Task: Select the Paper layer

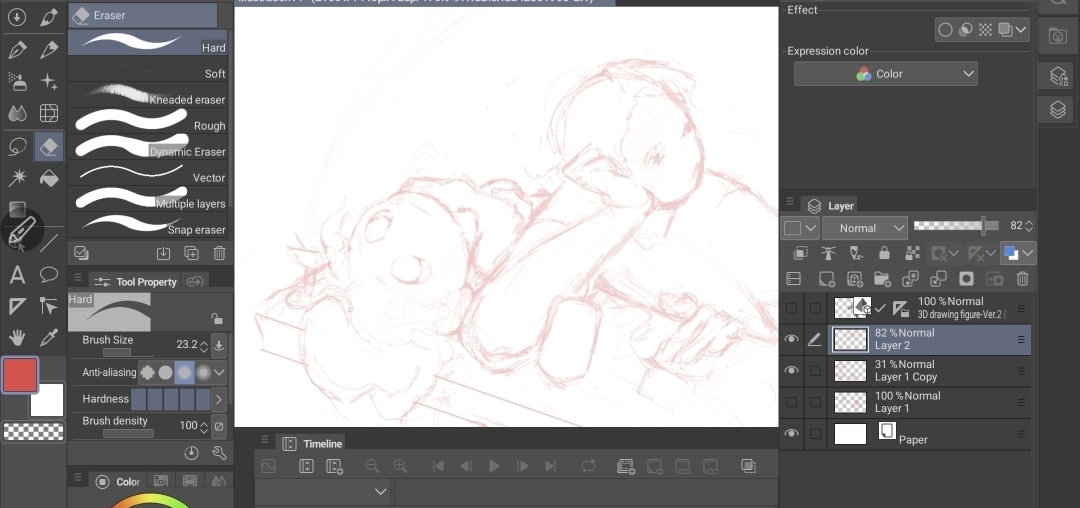Action: coord(930,434)
